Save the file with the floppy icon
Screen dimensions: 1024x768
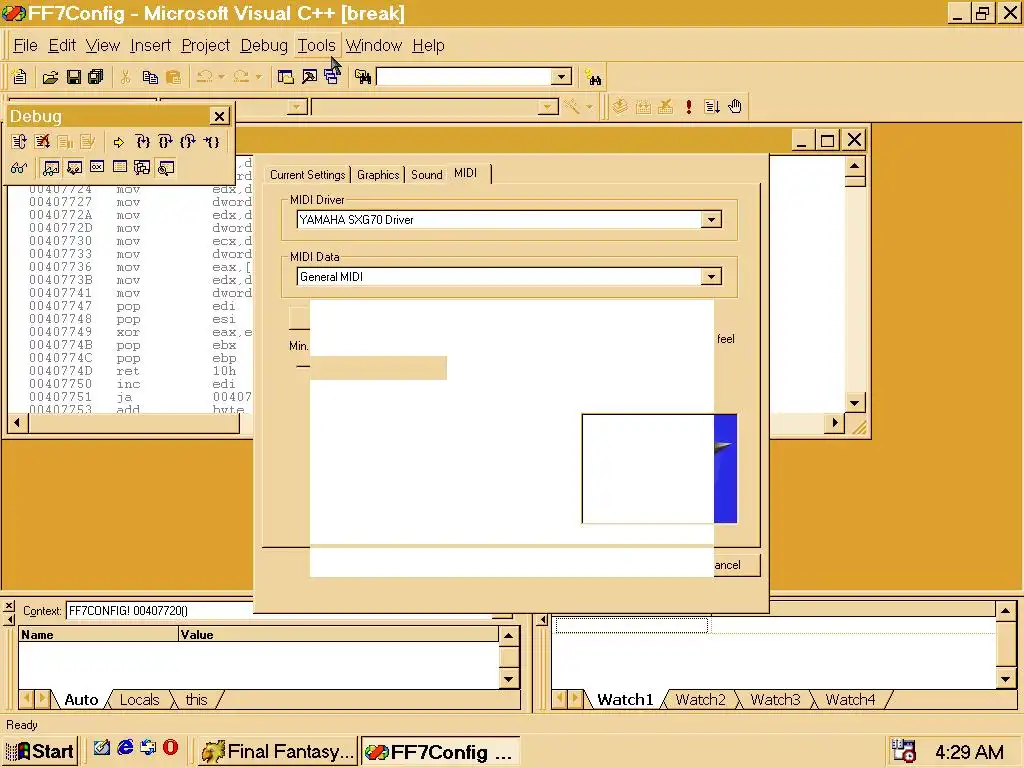click(74, 77)
